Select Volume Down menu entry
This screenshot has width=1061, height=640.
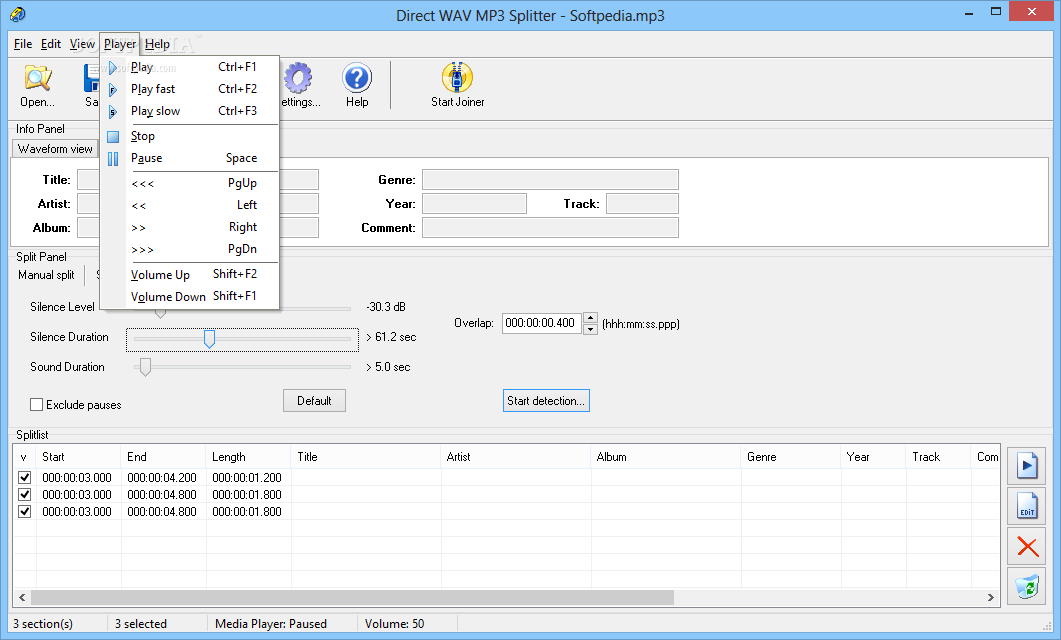point(189,296)
